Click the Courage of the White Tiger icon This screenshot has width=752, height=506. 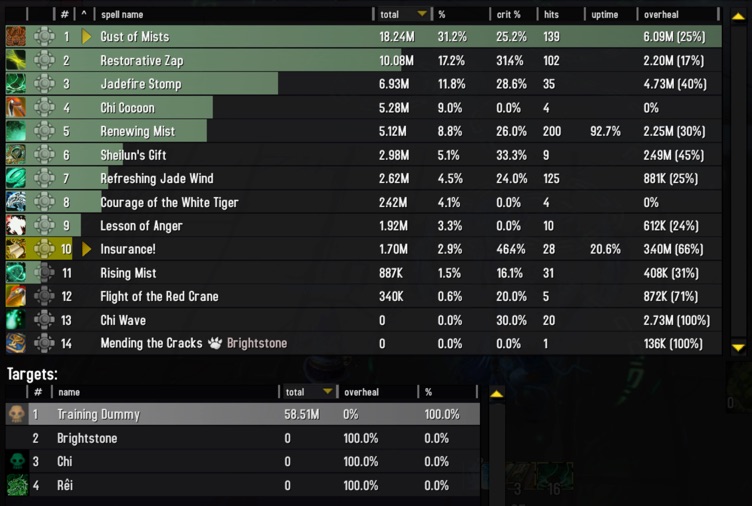[x=15, y=202]
